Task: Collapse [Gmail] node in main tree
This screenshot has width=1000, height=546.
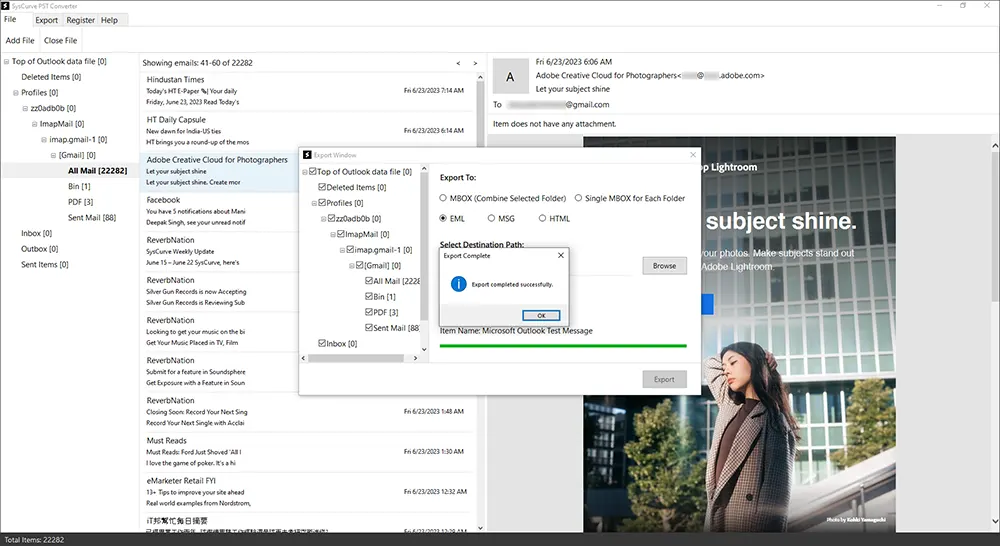Action: tap(54, 156)
